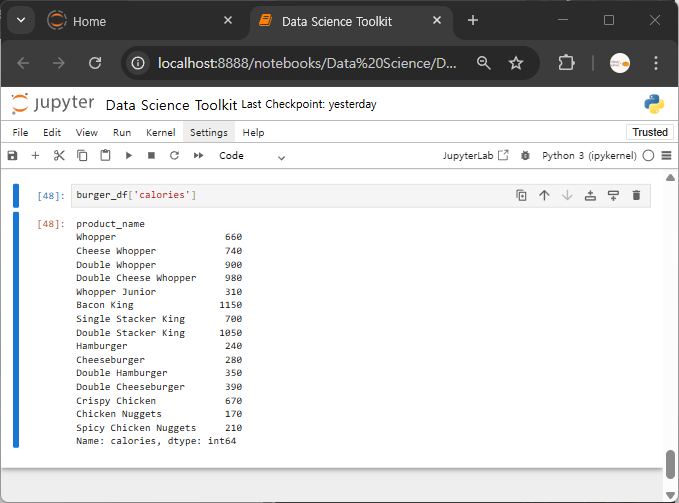The height and width of the screenshot is (503, 679).
Task: Restart the kernel with circular arrow icon
Action: pyautogui.click(x=175, y=155)
